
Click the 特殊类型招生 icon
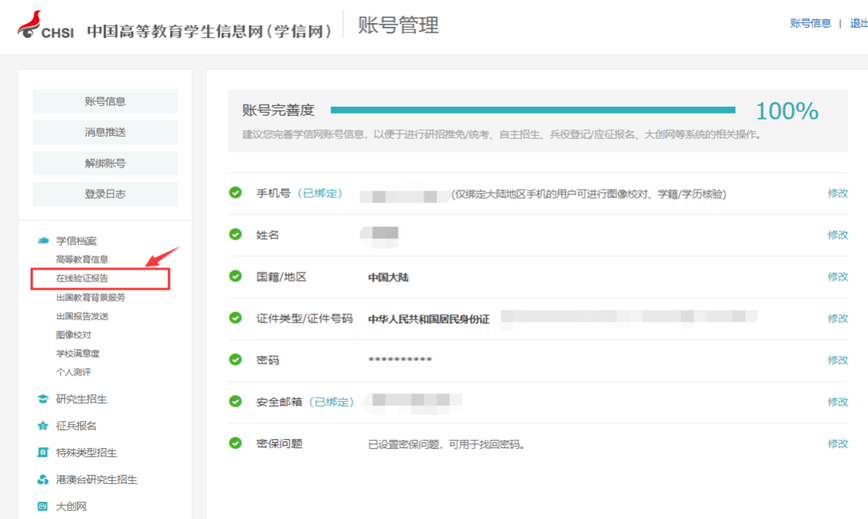tap(43, 453)
